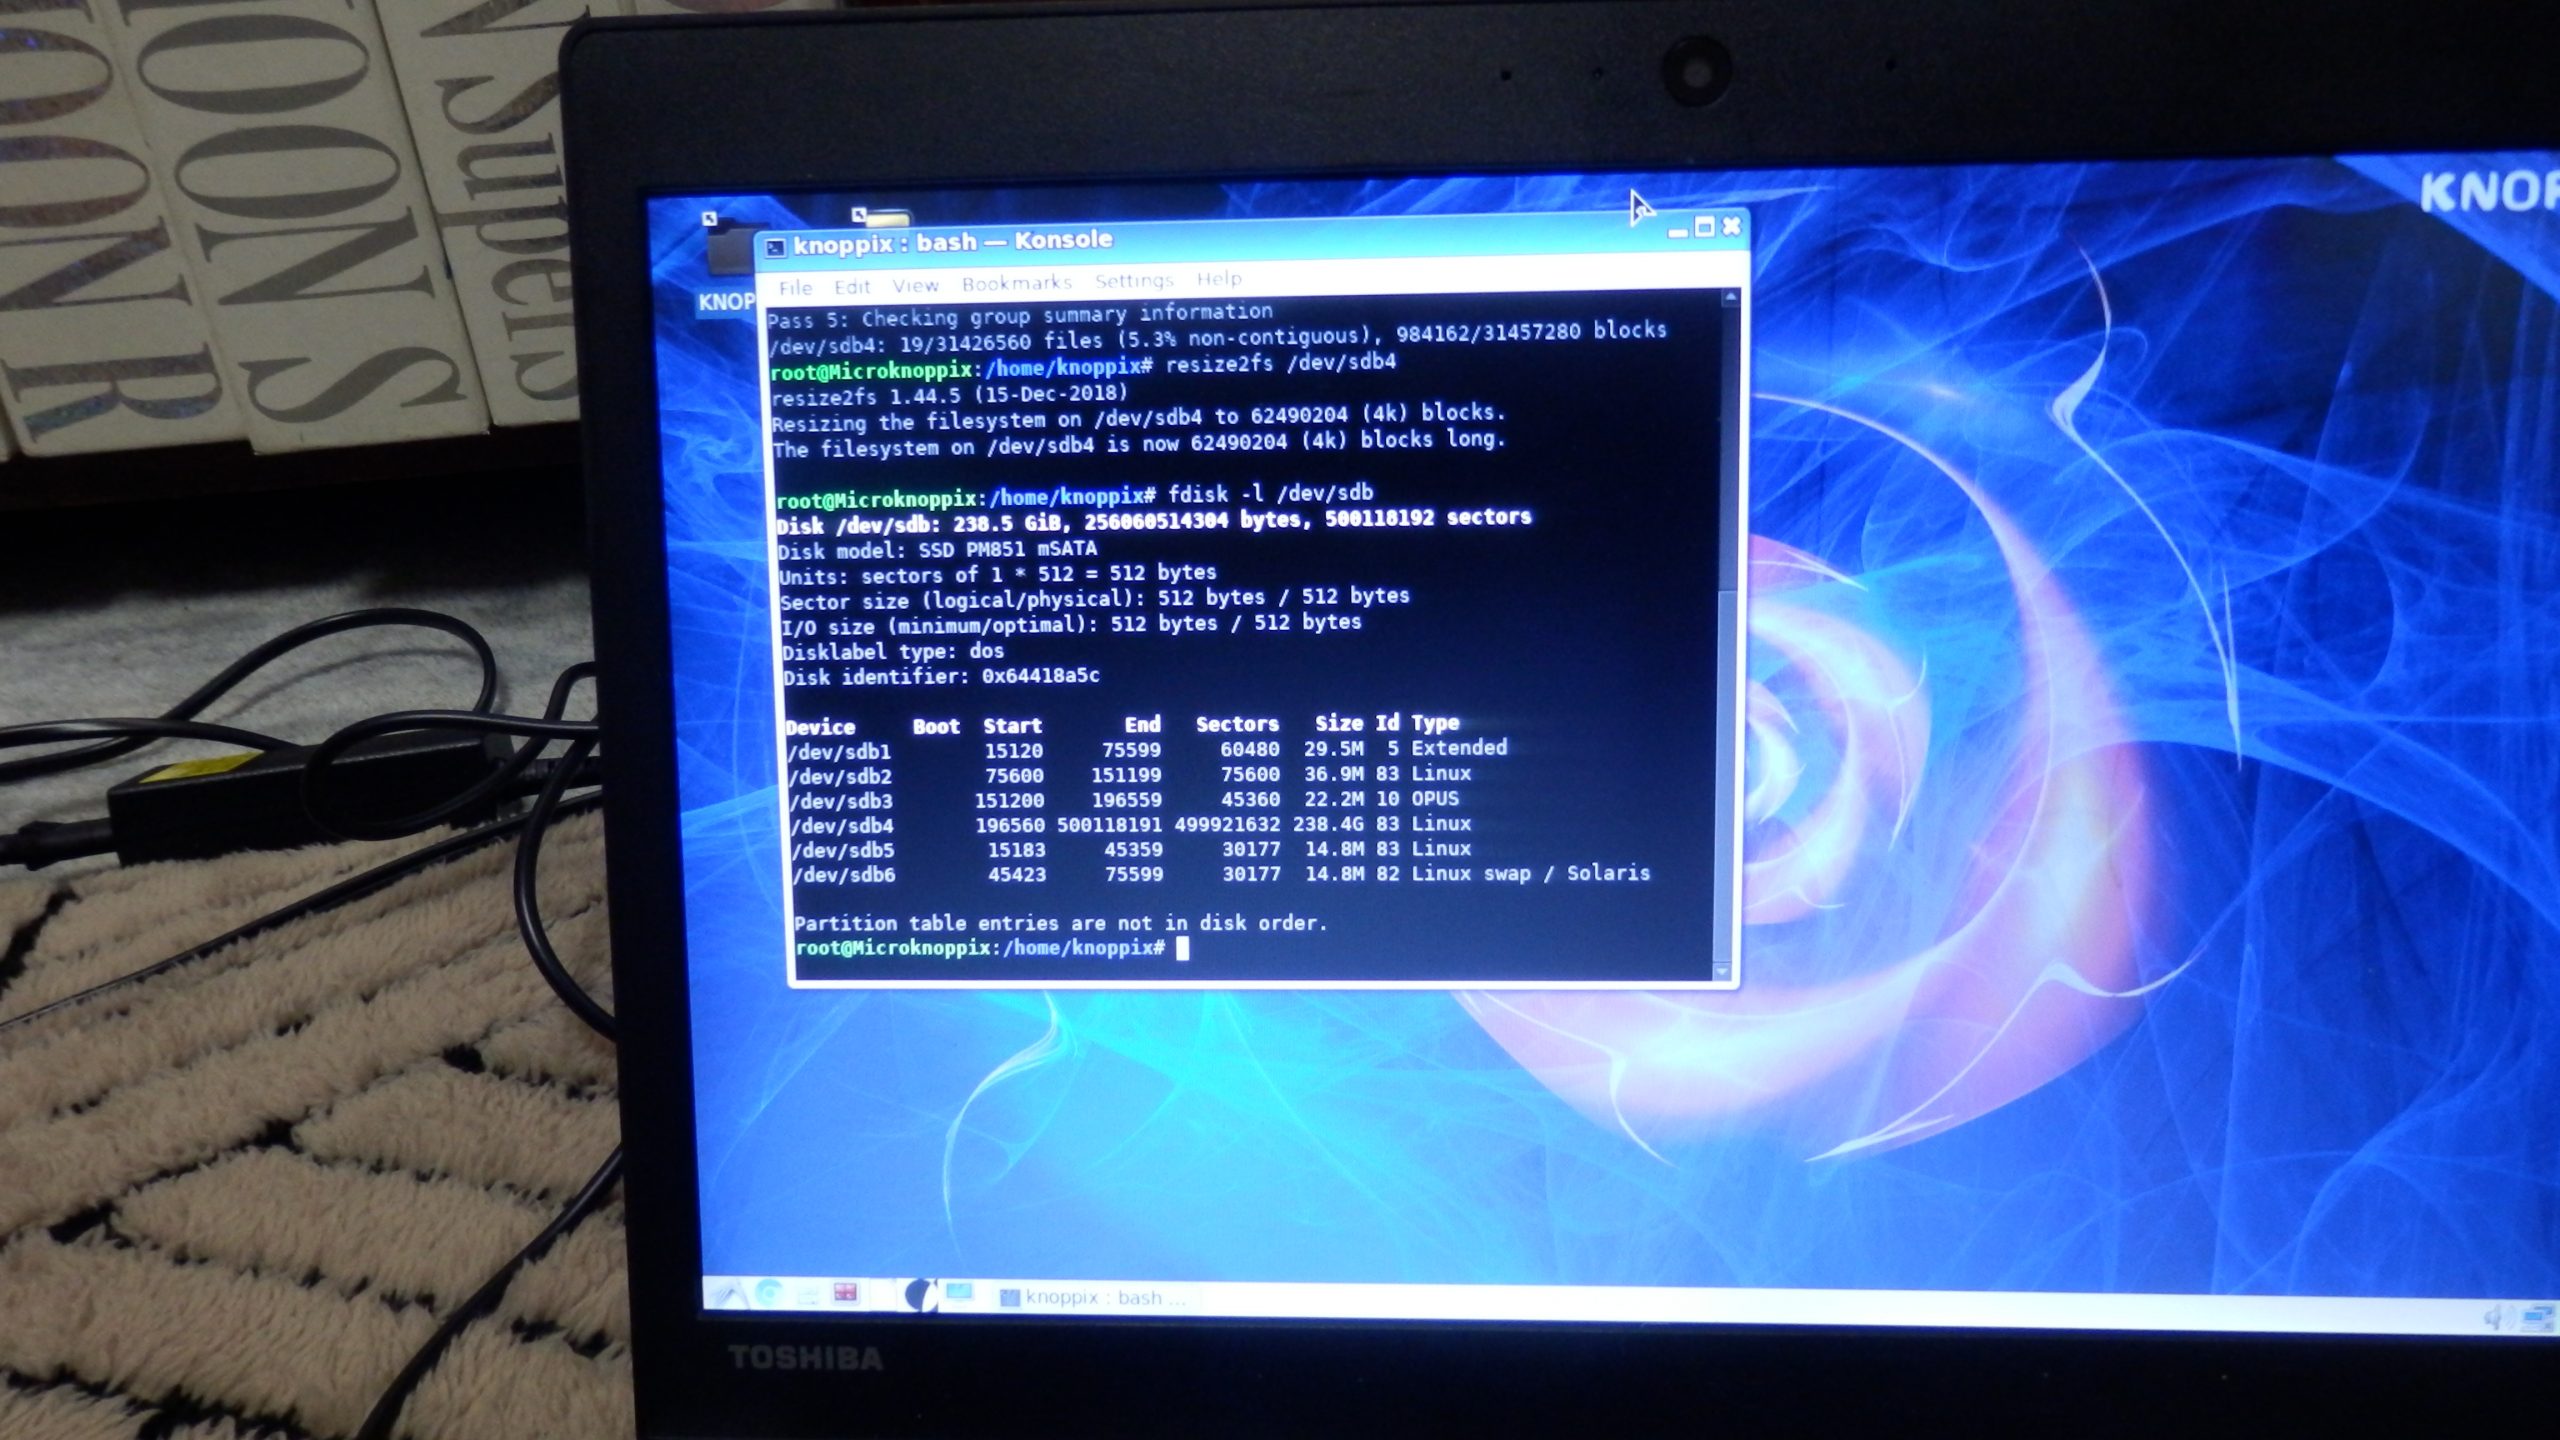
Task: Click the show desktop monitor icon
Action: click(959, 1294)
